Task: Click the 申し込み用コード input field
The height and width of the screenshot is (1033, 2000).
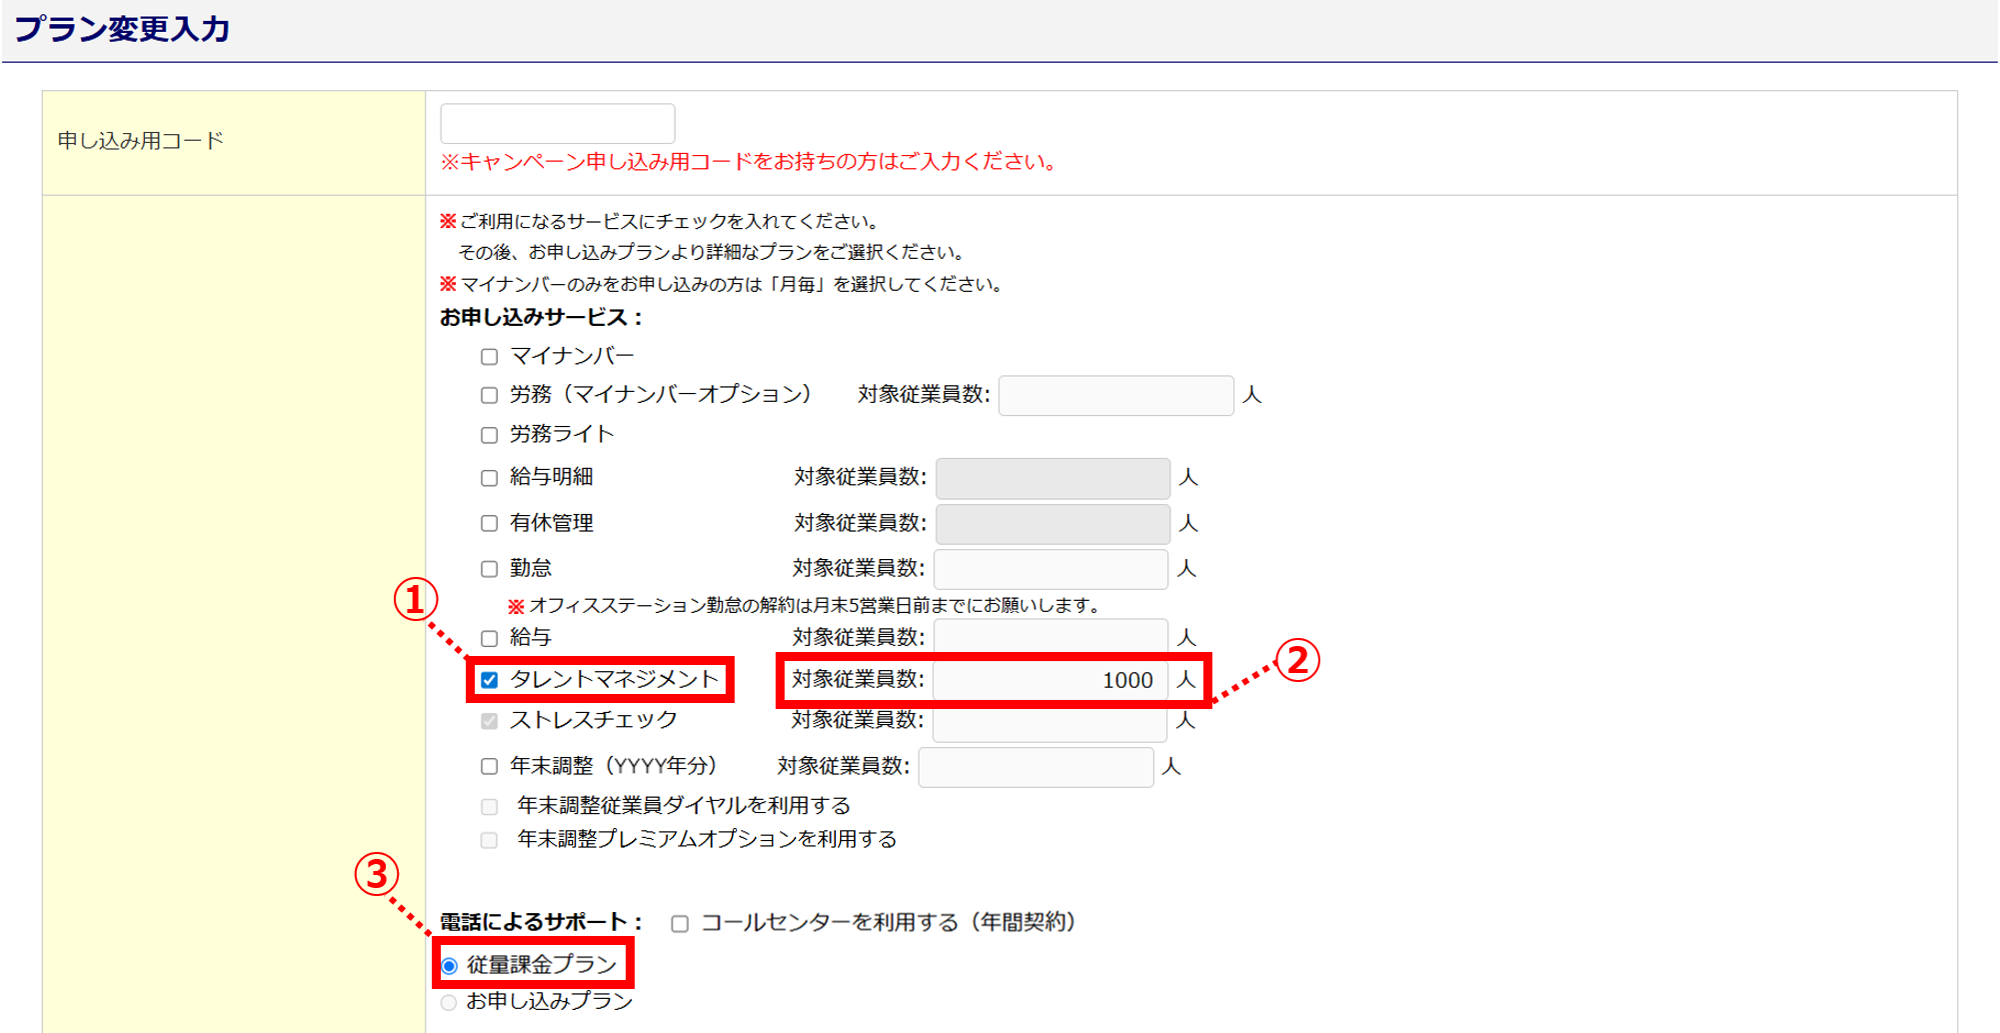Action: click(x=558, y=124)
